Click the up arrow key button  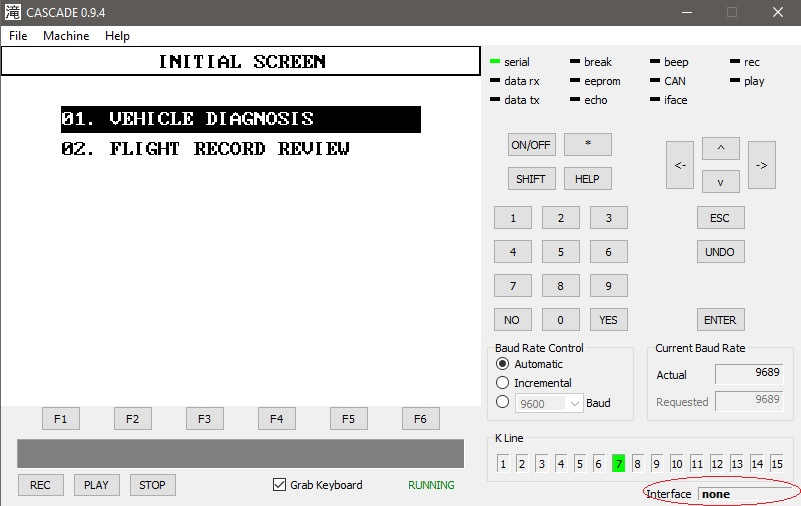coord(721,148)
